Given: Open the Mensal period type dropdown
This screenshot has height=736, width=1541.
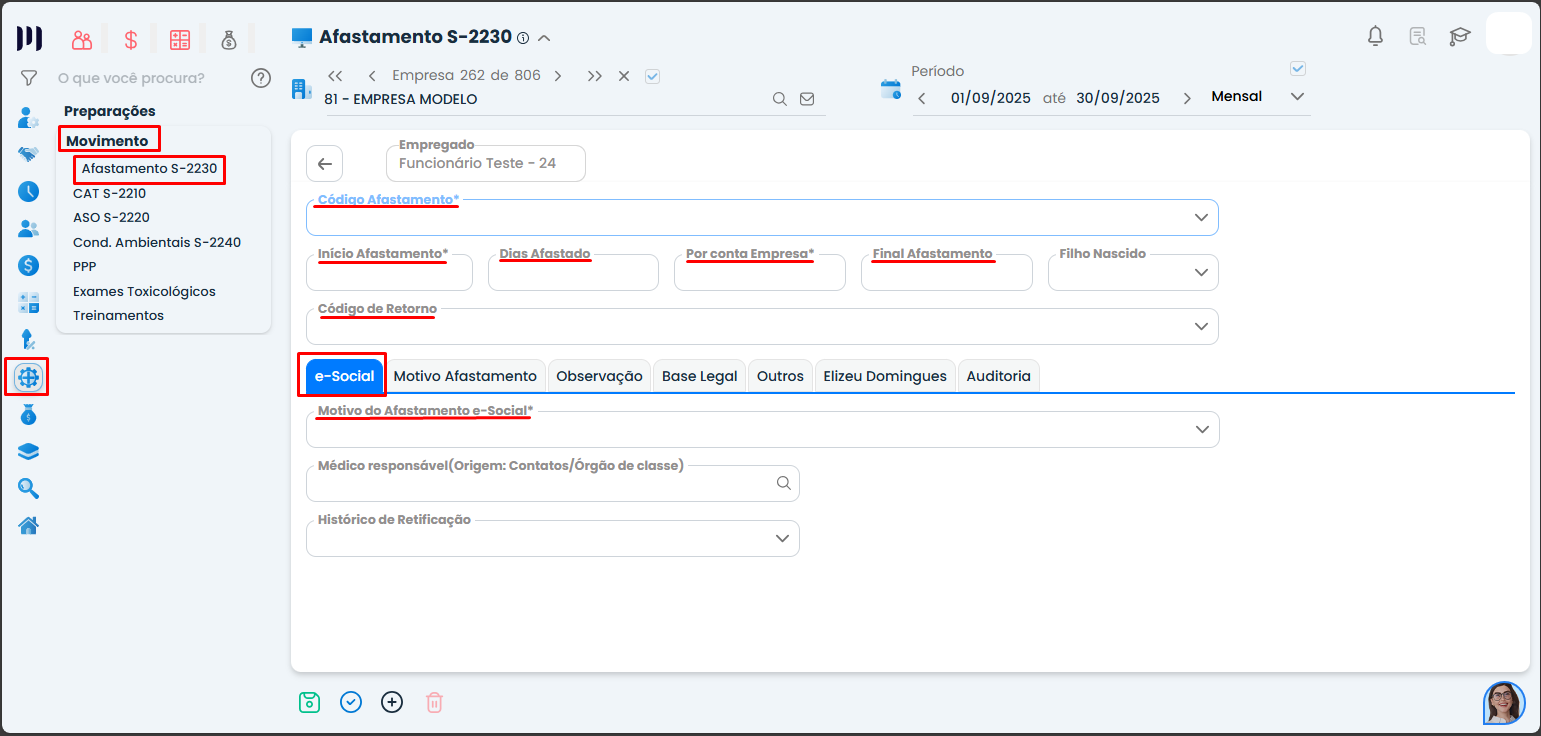Looking at the screenshot, I should pos(1298,97).
